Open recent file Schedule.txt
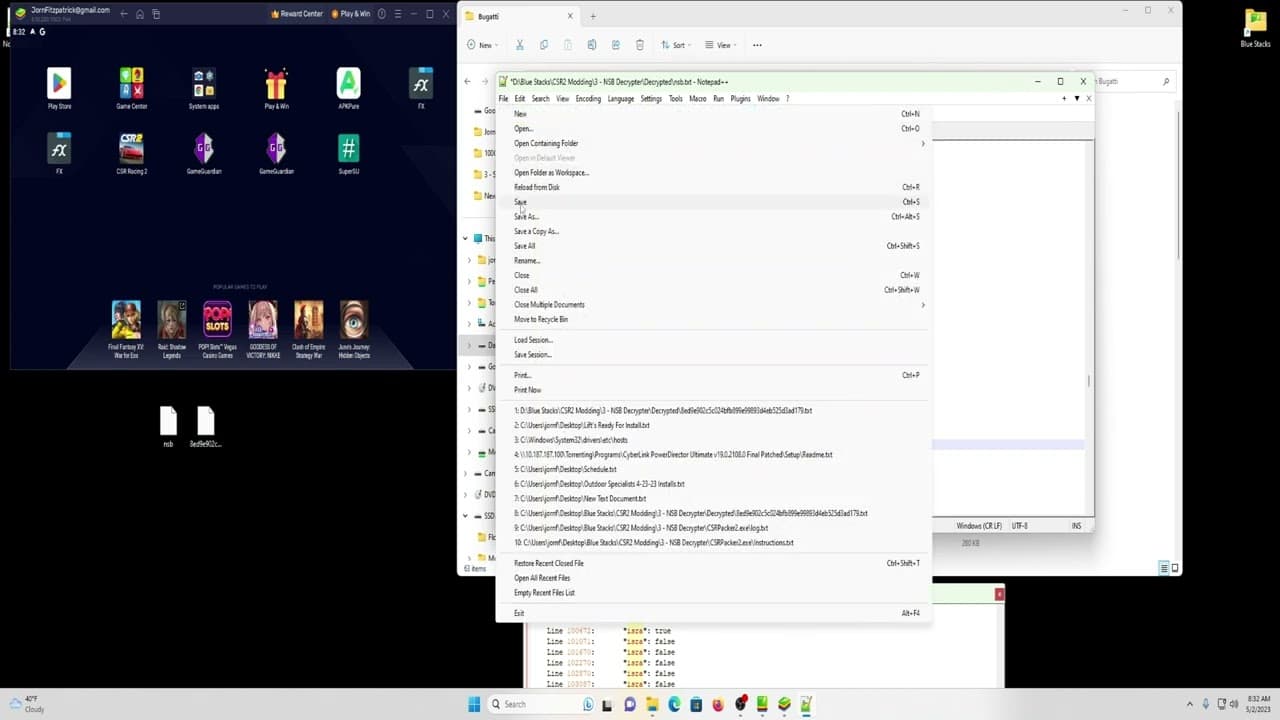The image size is (1280, 720). tap(713, 469)
